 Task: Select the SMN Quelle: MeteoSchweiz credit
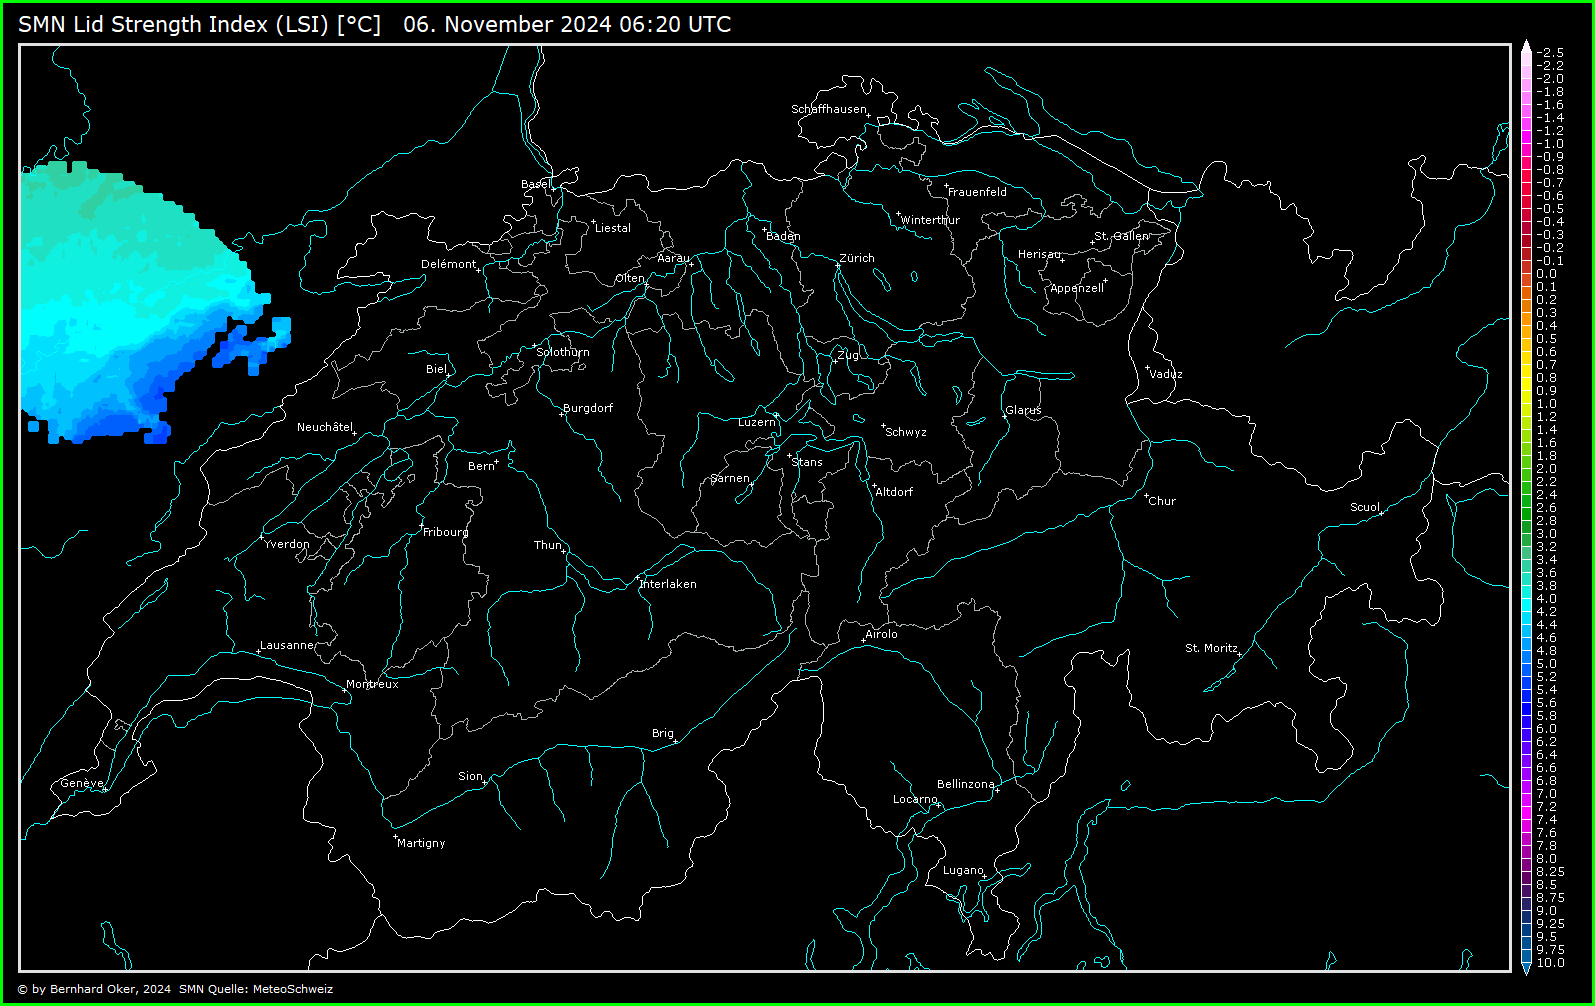pyautogui.click(x=256, y=989)
